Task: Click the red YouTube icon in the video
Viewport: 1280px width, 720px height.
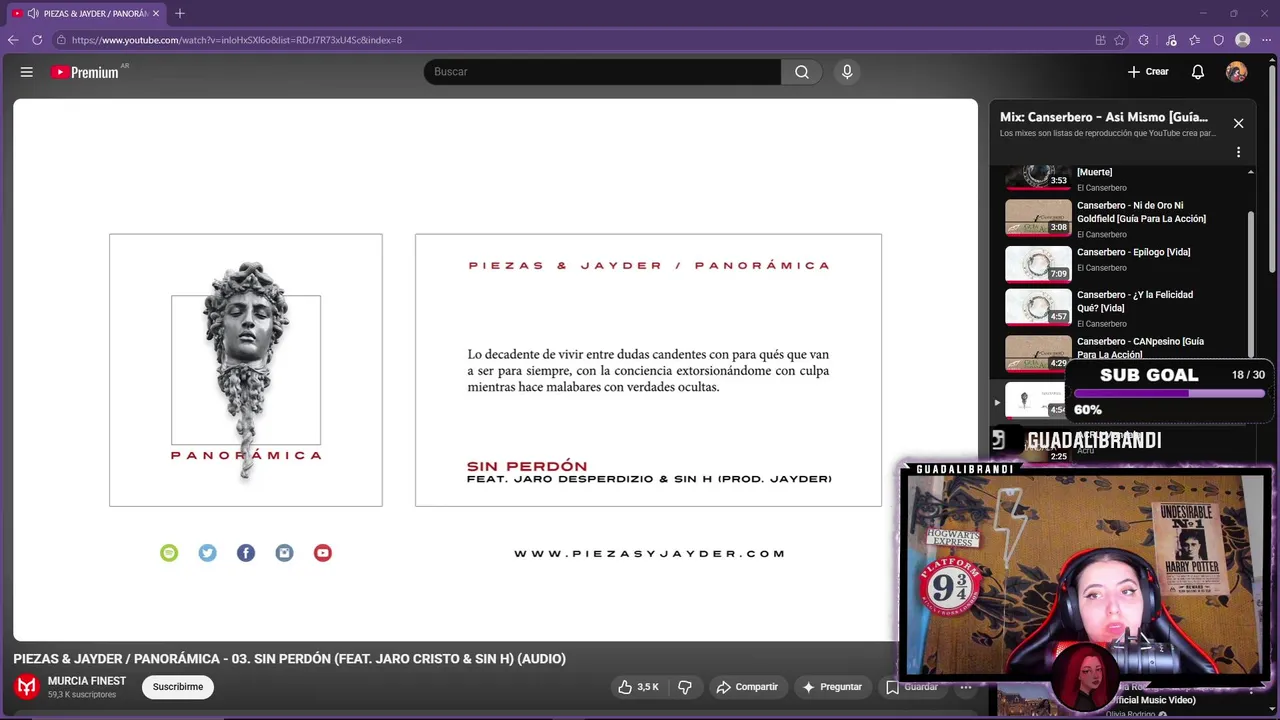Action: coord(322,553)
